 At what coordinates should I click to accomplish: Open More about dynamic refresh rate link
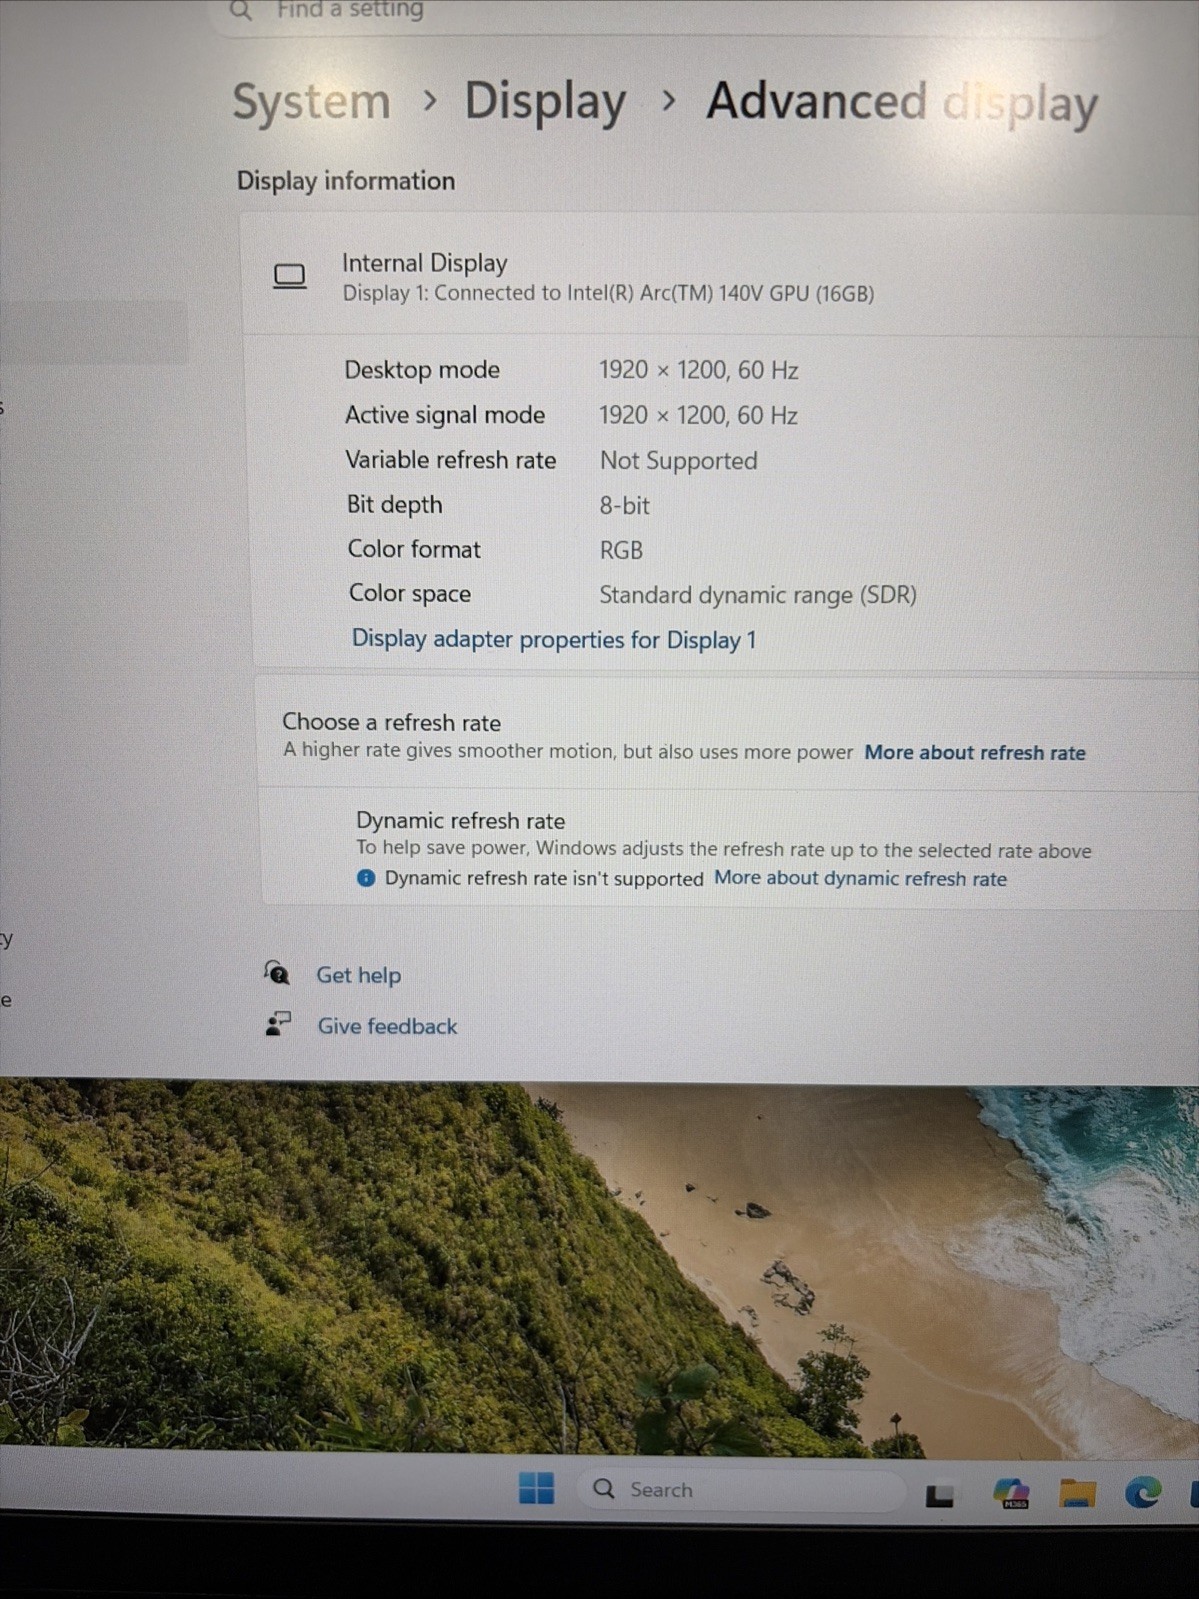(860, 879)
